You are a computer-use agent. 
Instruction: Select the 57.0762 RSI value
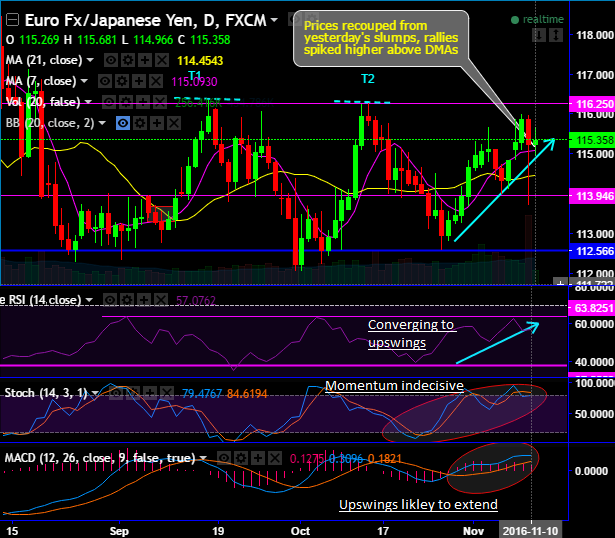196,301
